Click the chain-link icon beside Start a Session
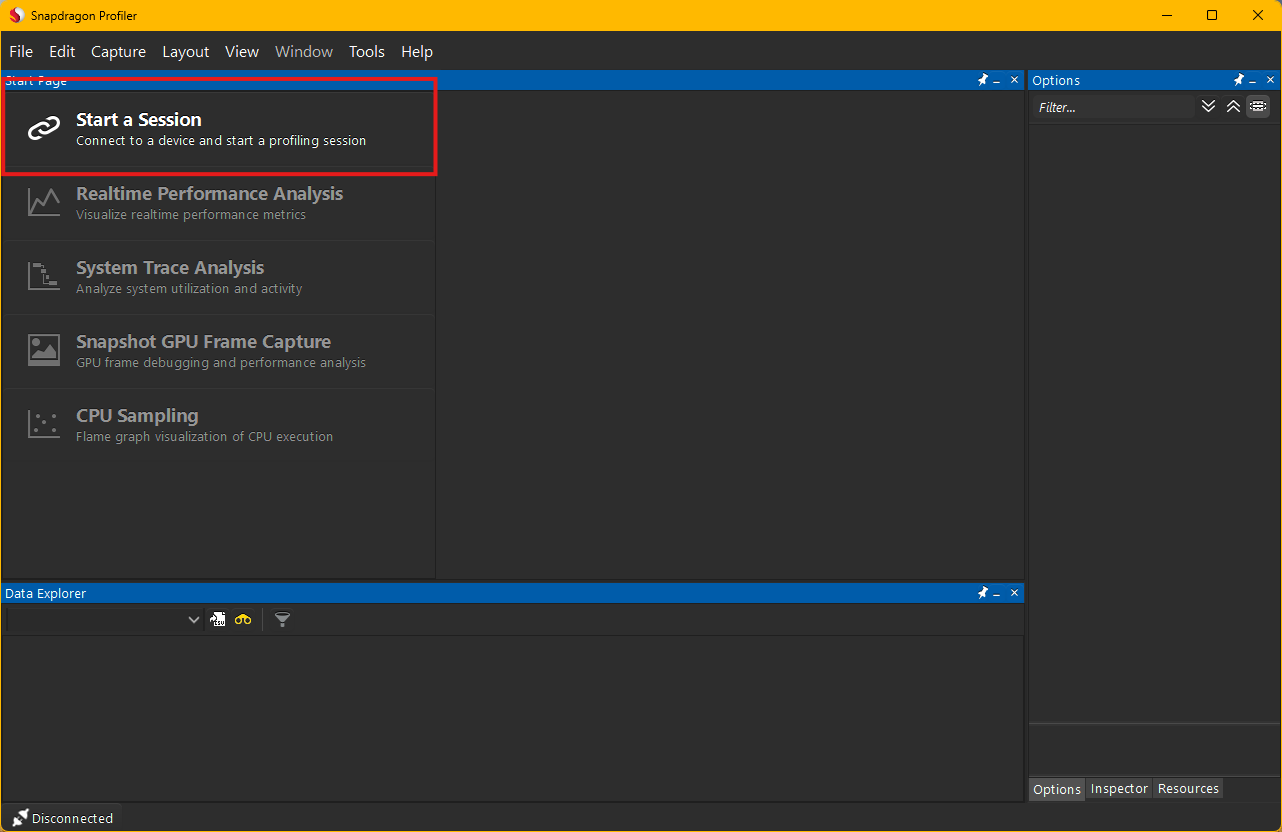1282x832 pixels. point(44,129)
